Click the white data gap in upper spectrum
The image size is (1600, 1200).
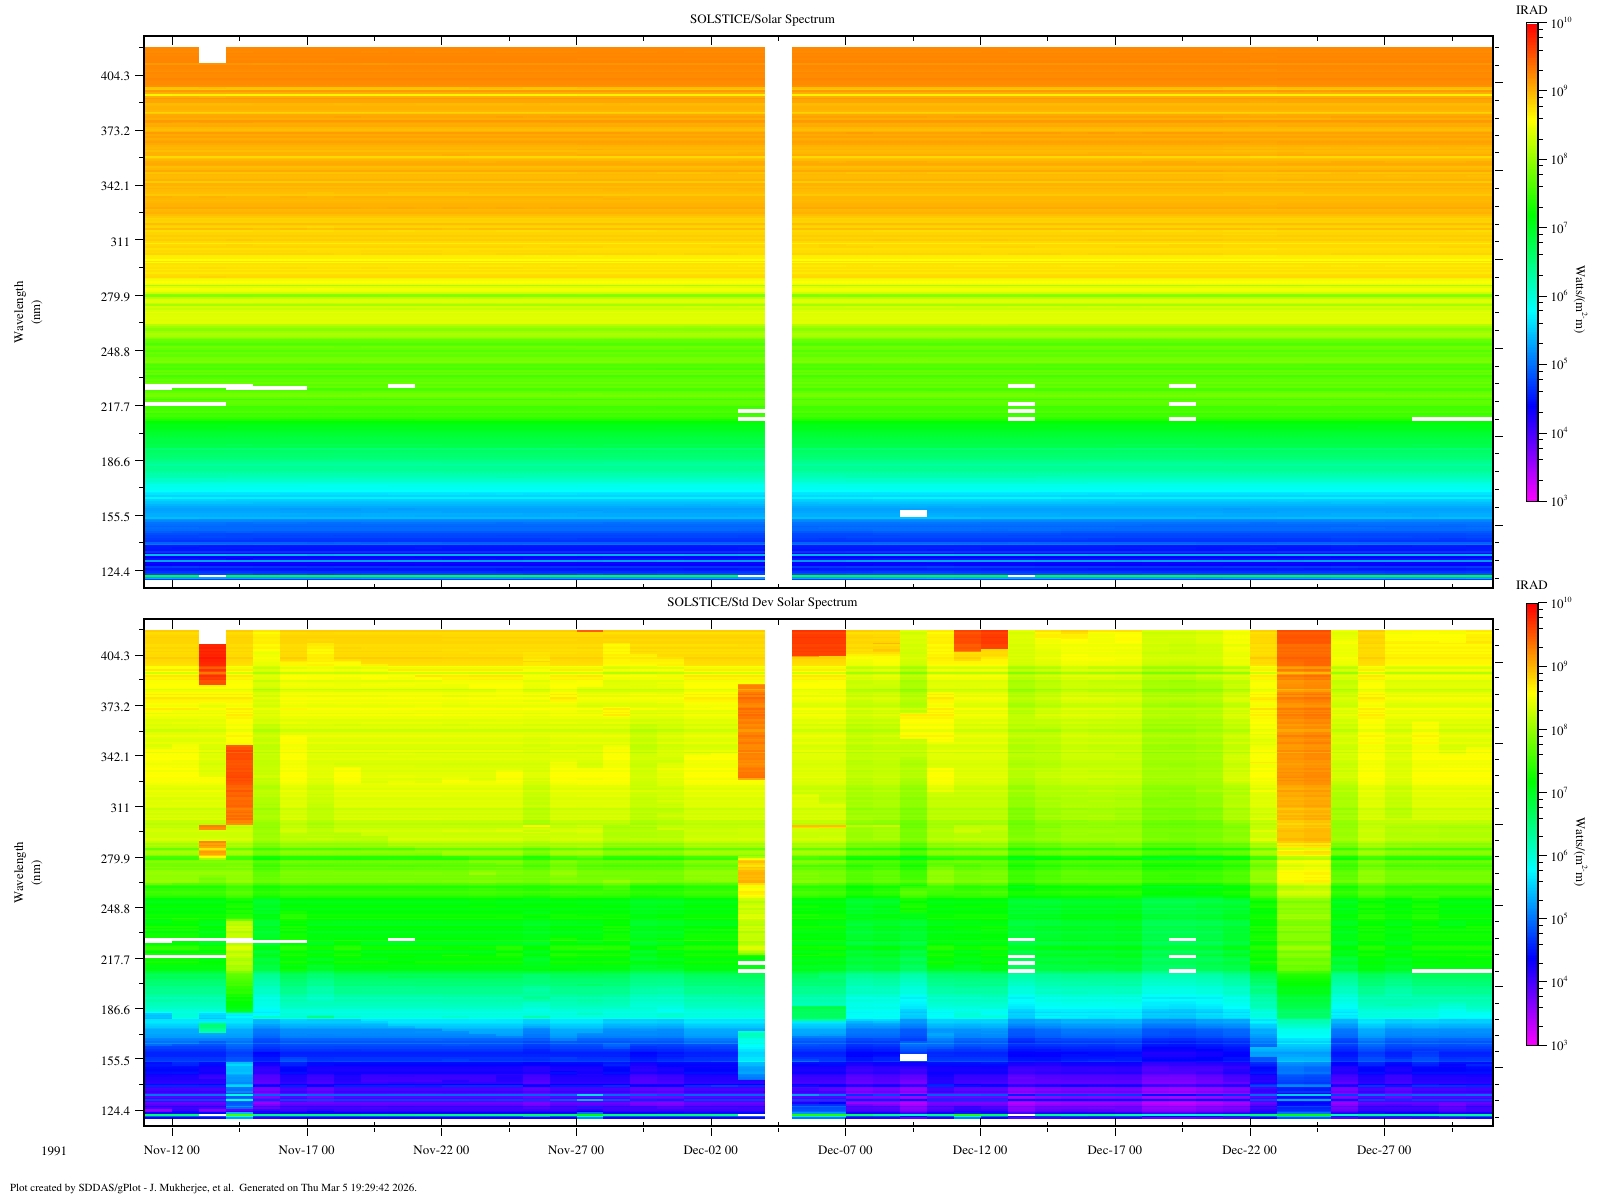[778, 312]
